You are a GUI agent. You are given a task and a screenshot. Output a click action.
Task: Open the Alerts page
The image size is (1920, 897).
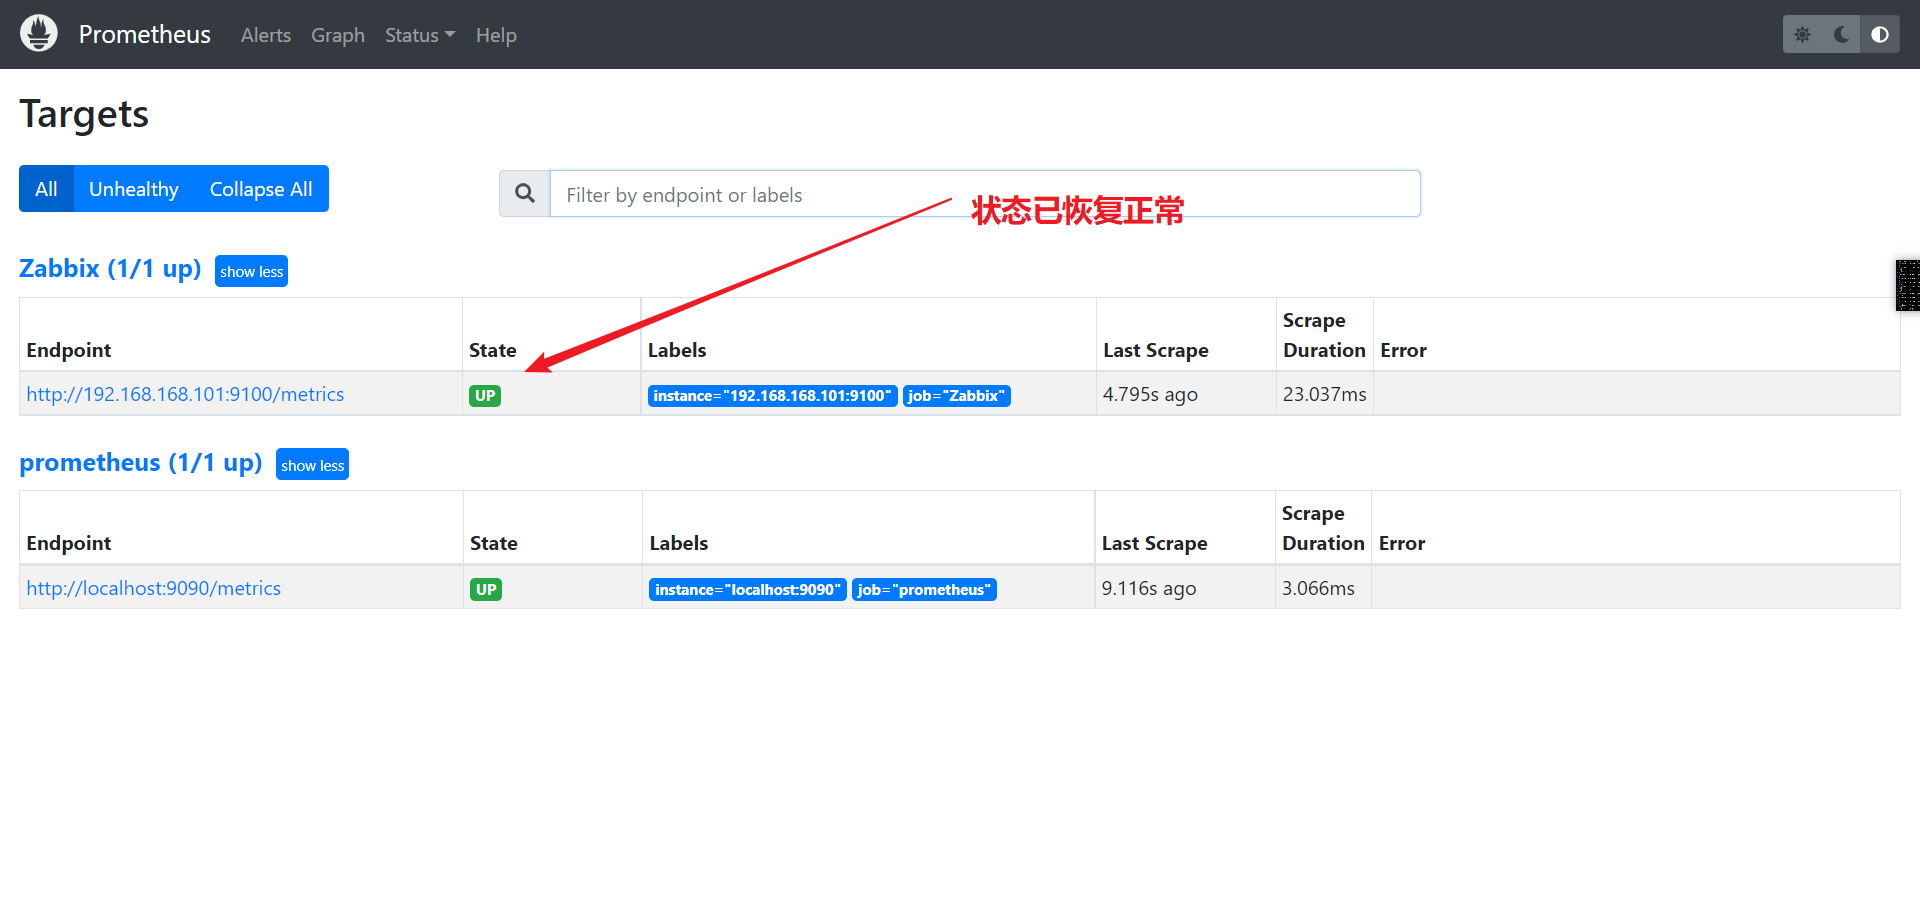coord(266,35)
